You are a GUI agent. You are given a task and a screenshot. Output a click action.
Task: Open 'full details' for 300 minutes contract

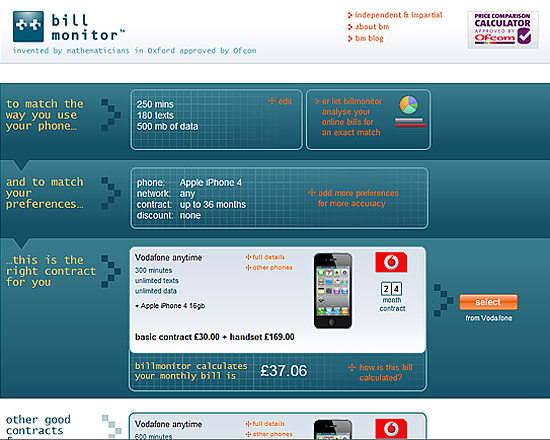click(x=265, y=257)
